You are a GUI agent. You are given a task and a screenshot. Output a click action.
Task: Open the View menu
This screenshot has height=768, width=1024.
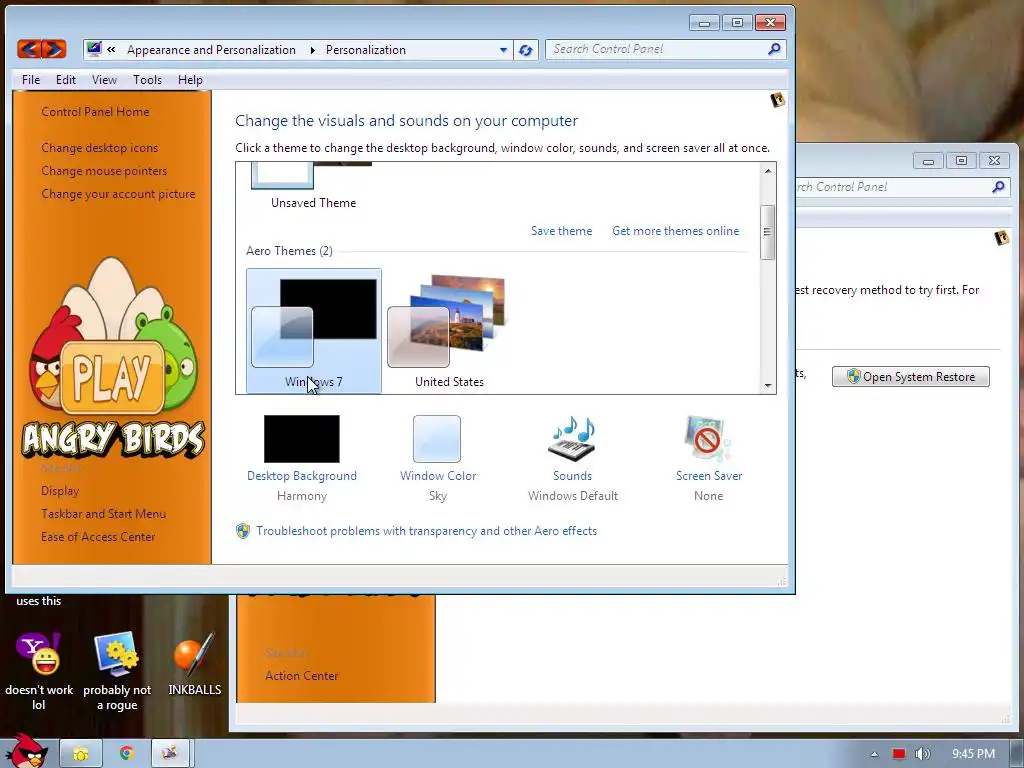(x=104, y=80)
